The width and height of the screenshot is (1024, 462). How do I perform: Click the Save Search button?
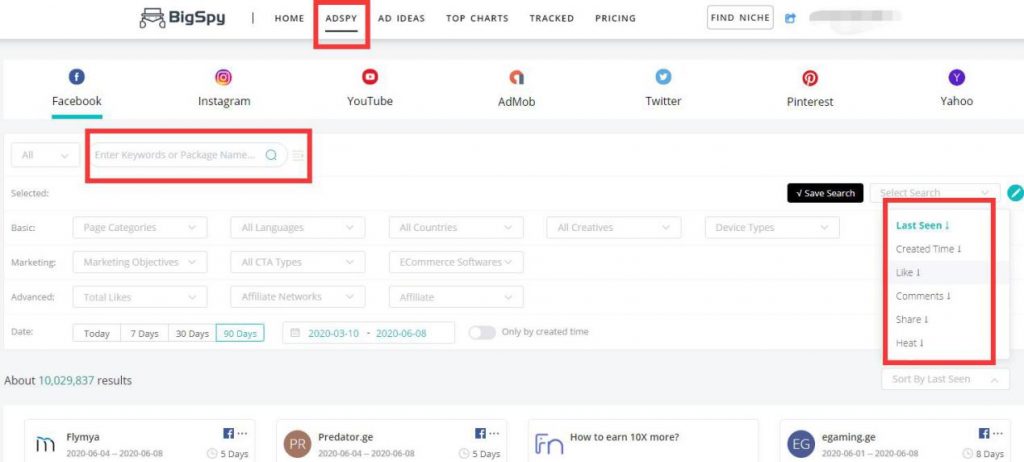[x=825, y=193]
